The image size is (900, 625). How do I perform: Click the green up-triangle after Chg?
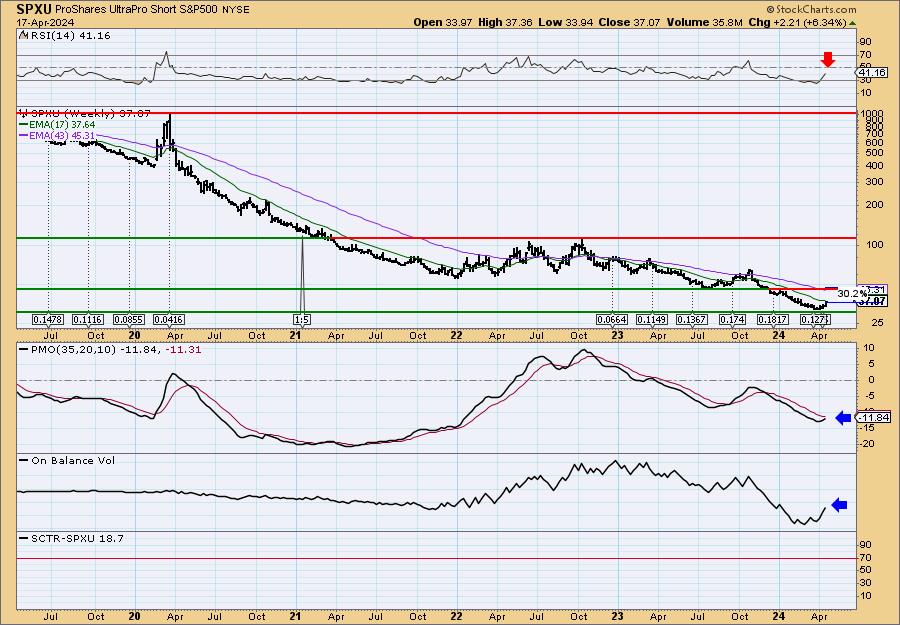pyautogui.click(x=853, y=23)
